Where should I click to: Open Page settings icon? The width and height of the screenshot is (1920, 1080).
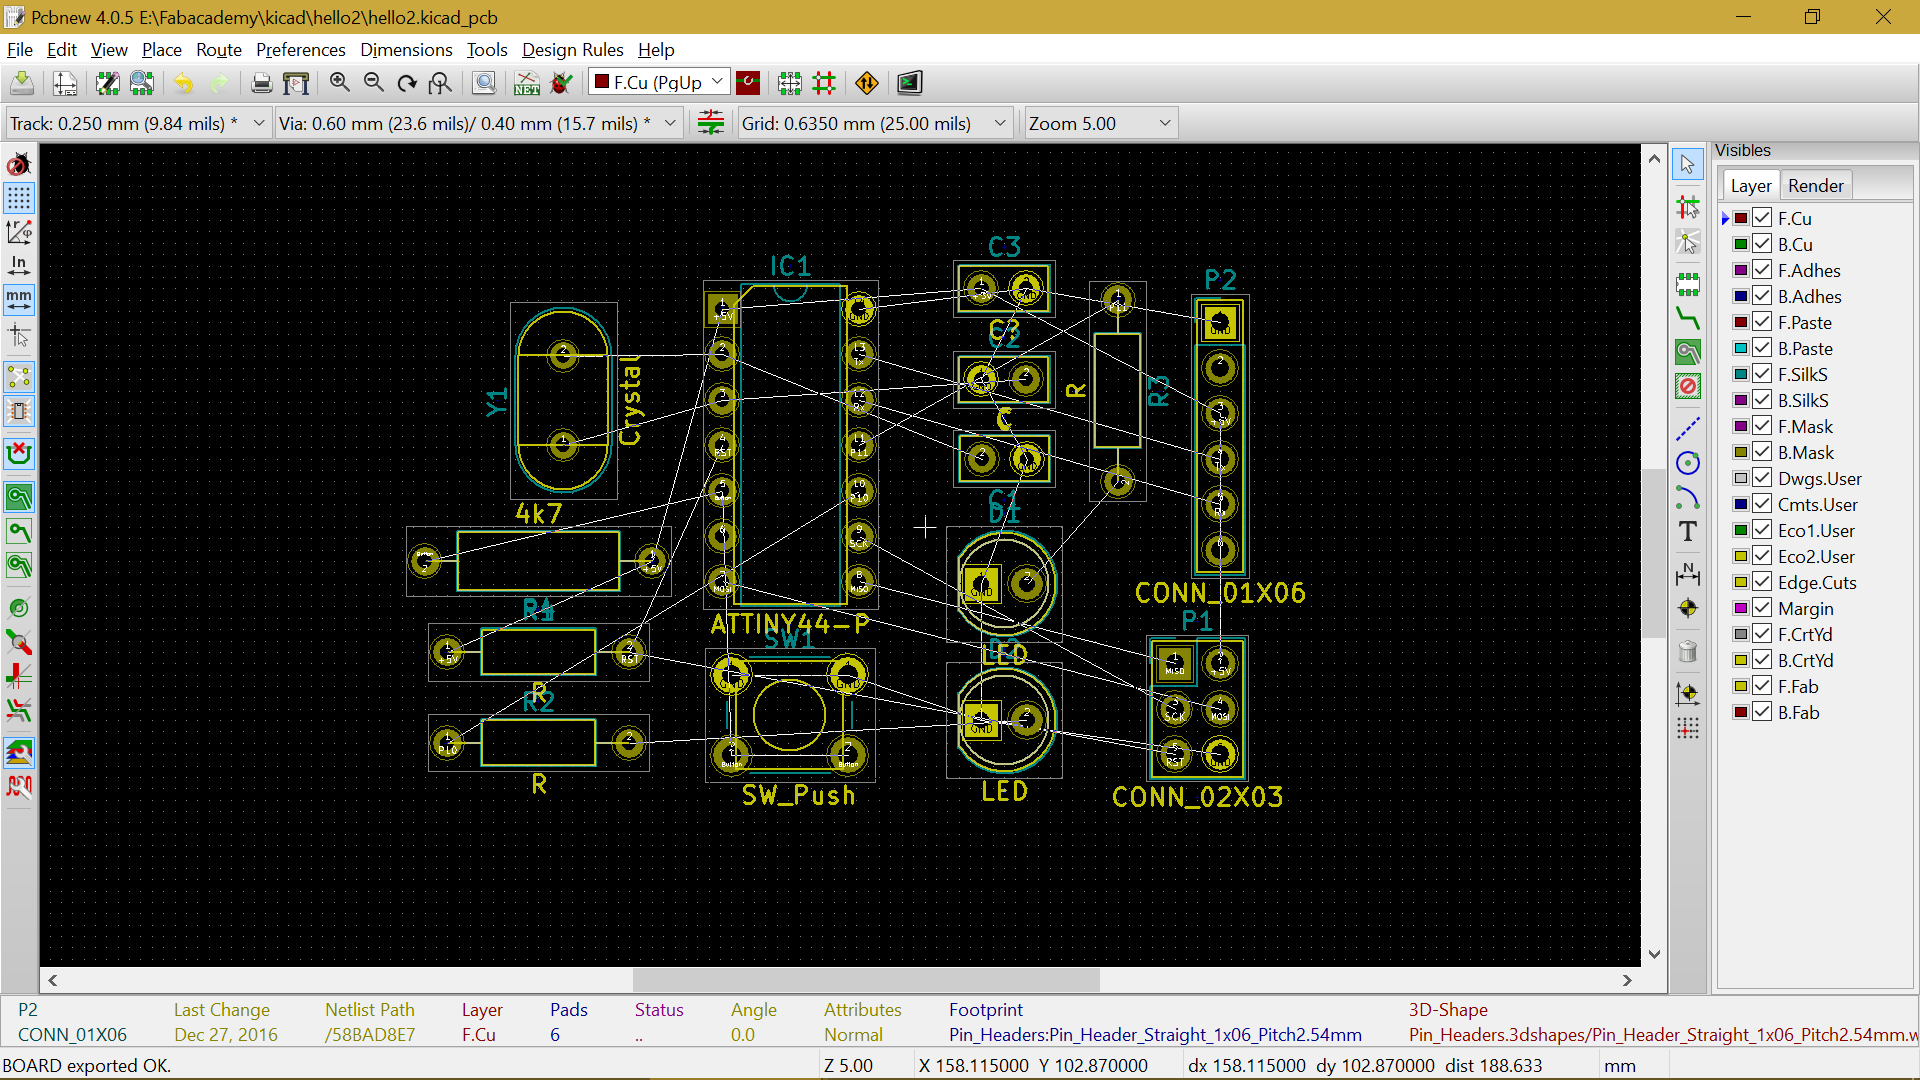[65, 83]
